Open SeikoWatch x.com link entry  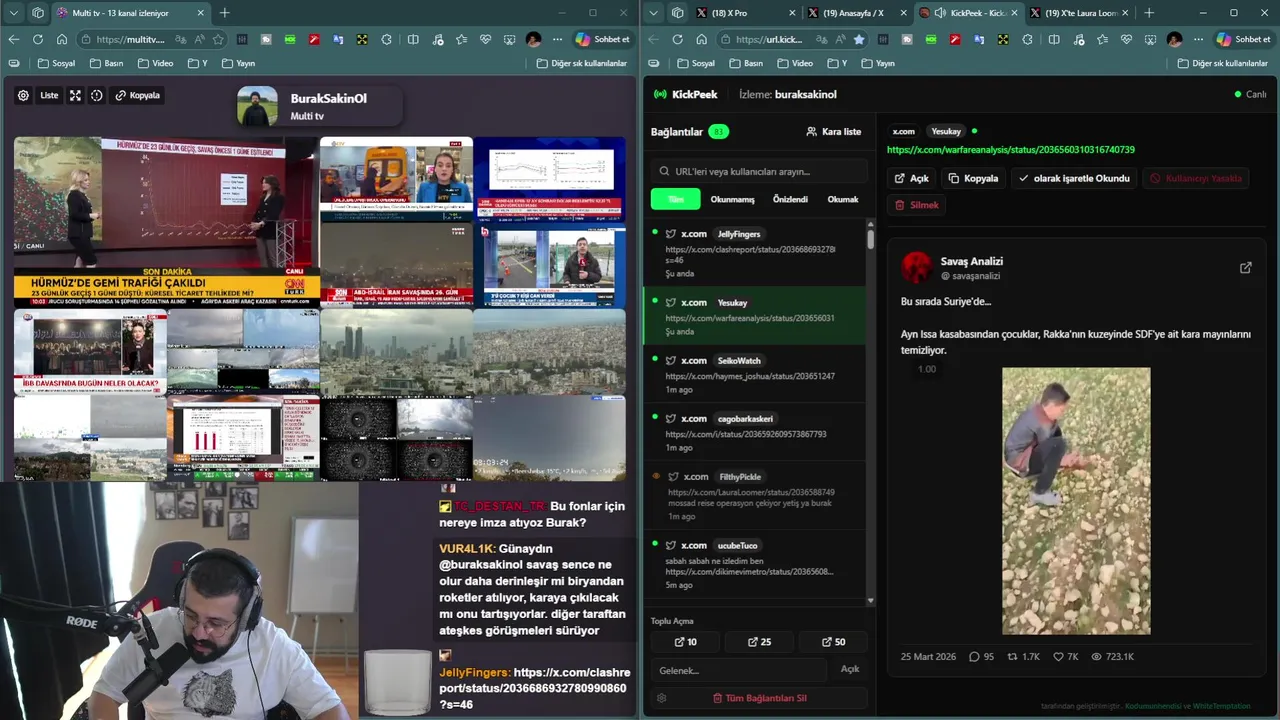[754, 374]
